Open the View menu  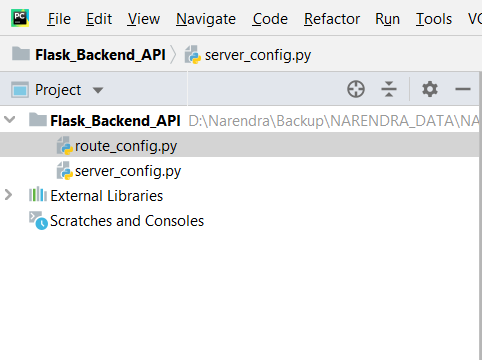pyautogui.click(x=144, y=19)
